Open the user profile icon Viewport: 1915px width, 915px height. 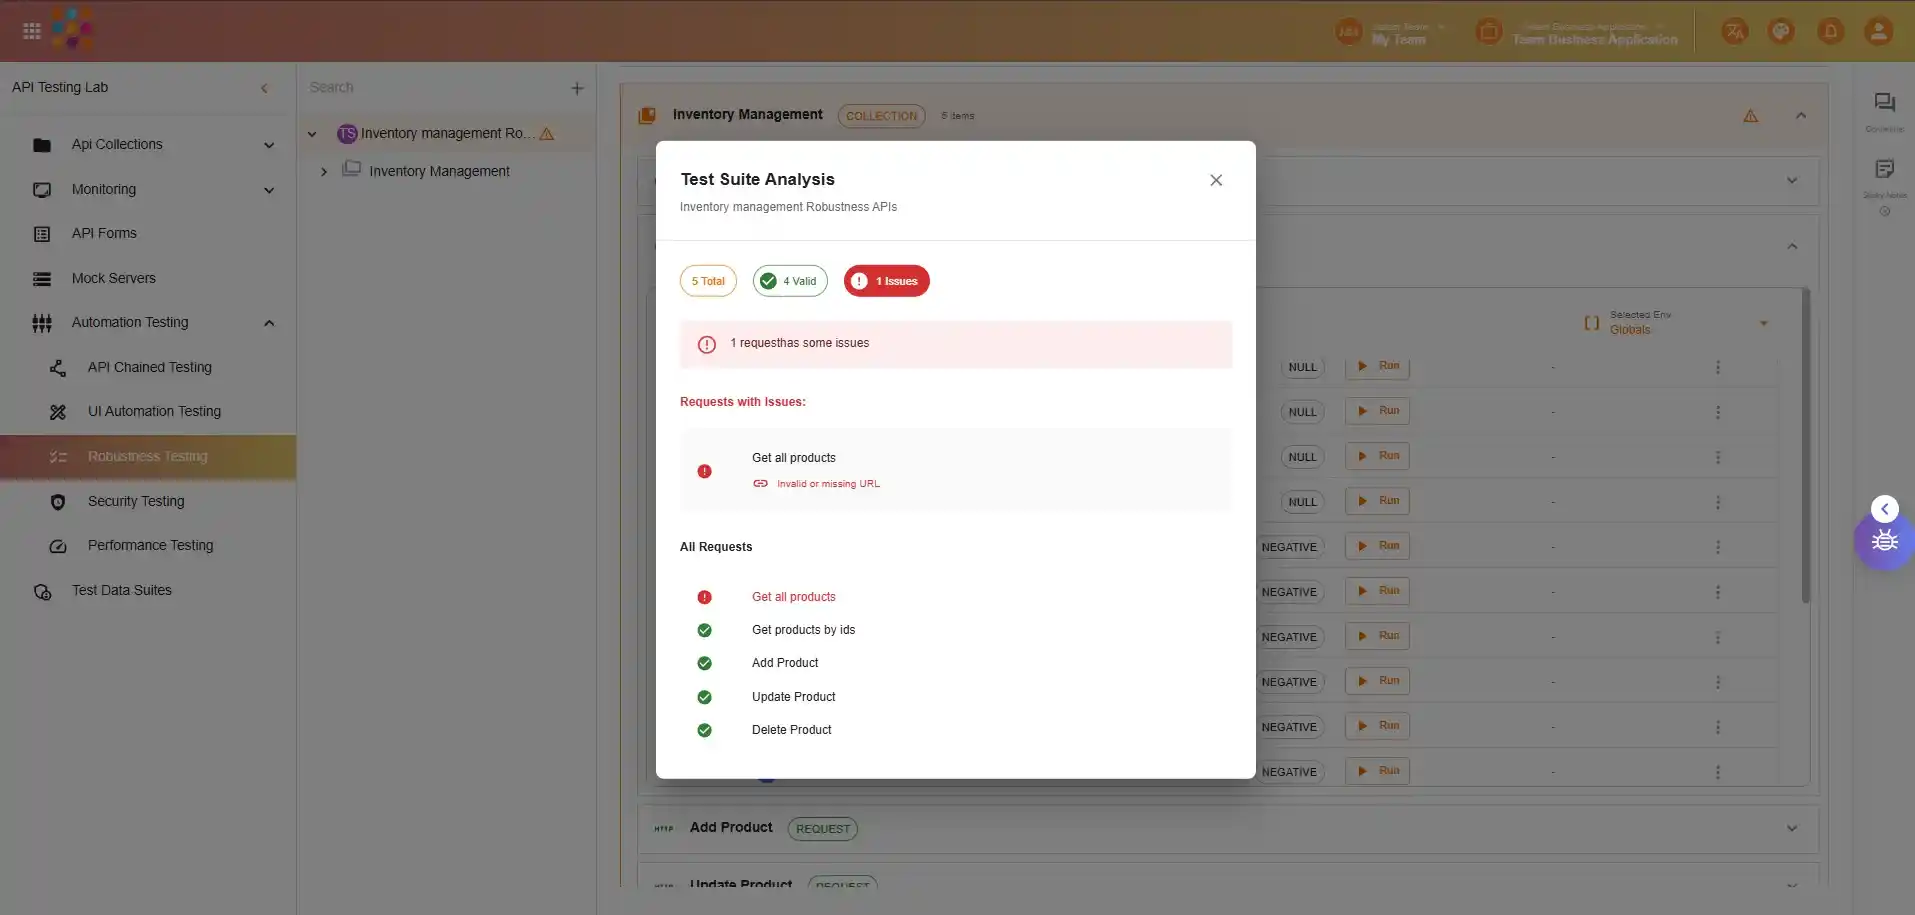[1878, 32]
